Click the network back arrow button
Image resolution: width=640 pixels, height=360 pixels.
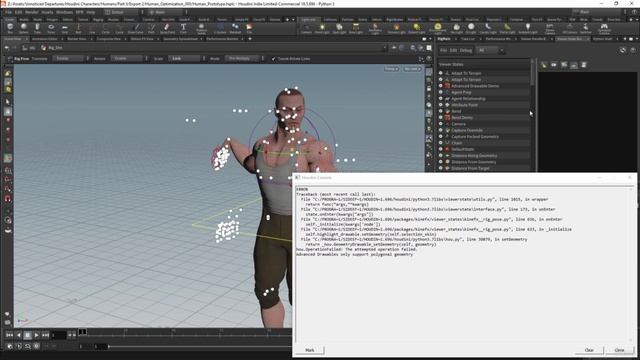[x=7, y=48]
